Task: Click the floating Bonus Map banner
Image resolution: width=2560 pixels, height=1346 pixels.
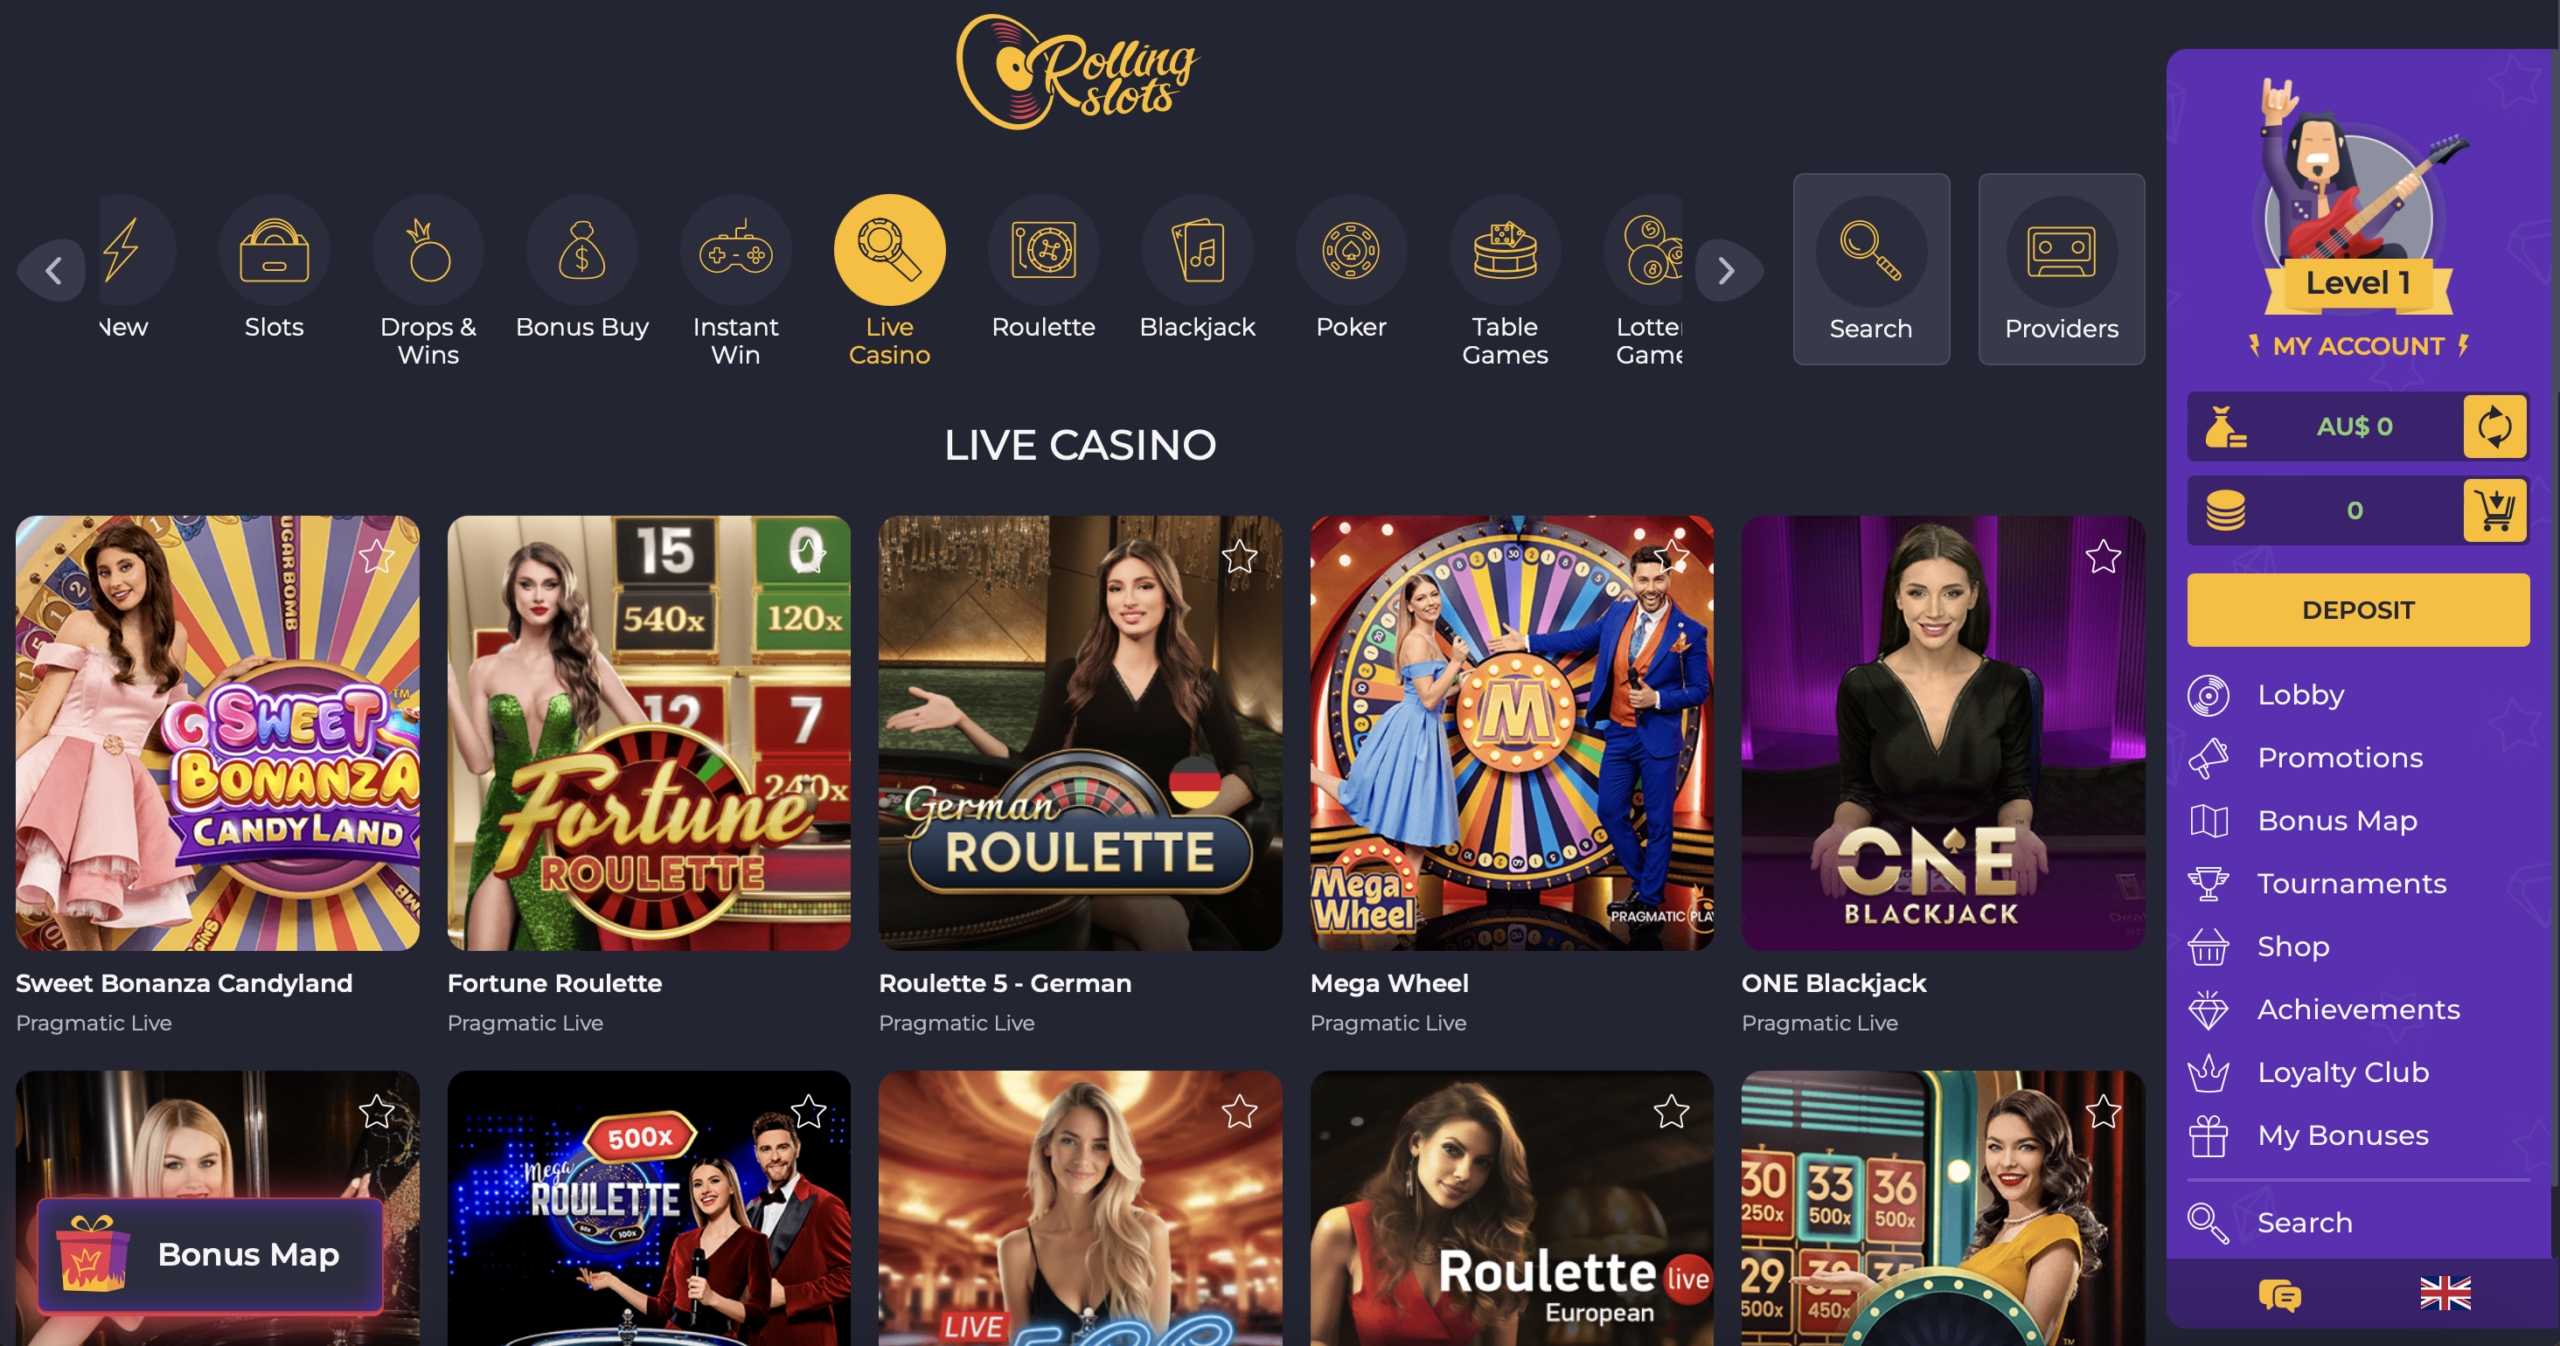Action: click(210, 1255)
